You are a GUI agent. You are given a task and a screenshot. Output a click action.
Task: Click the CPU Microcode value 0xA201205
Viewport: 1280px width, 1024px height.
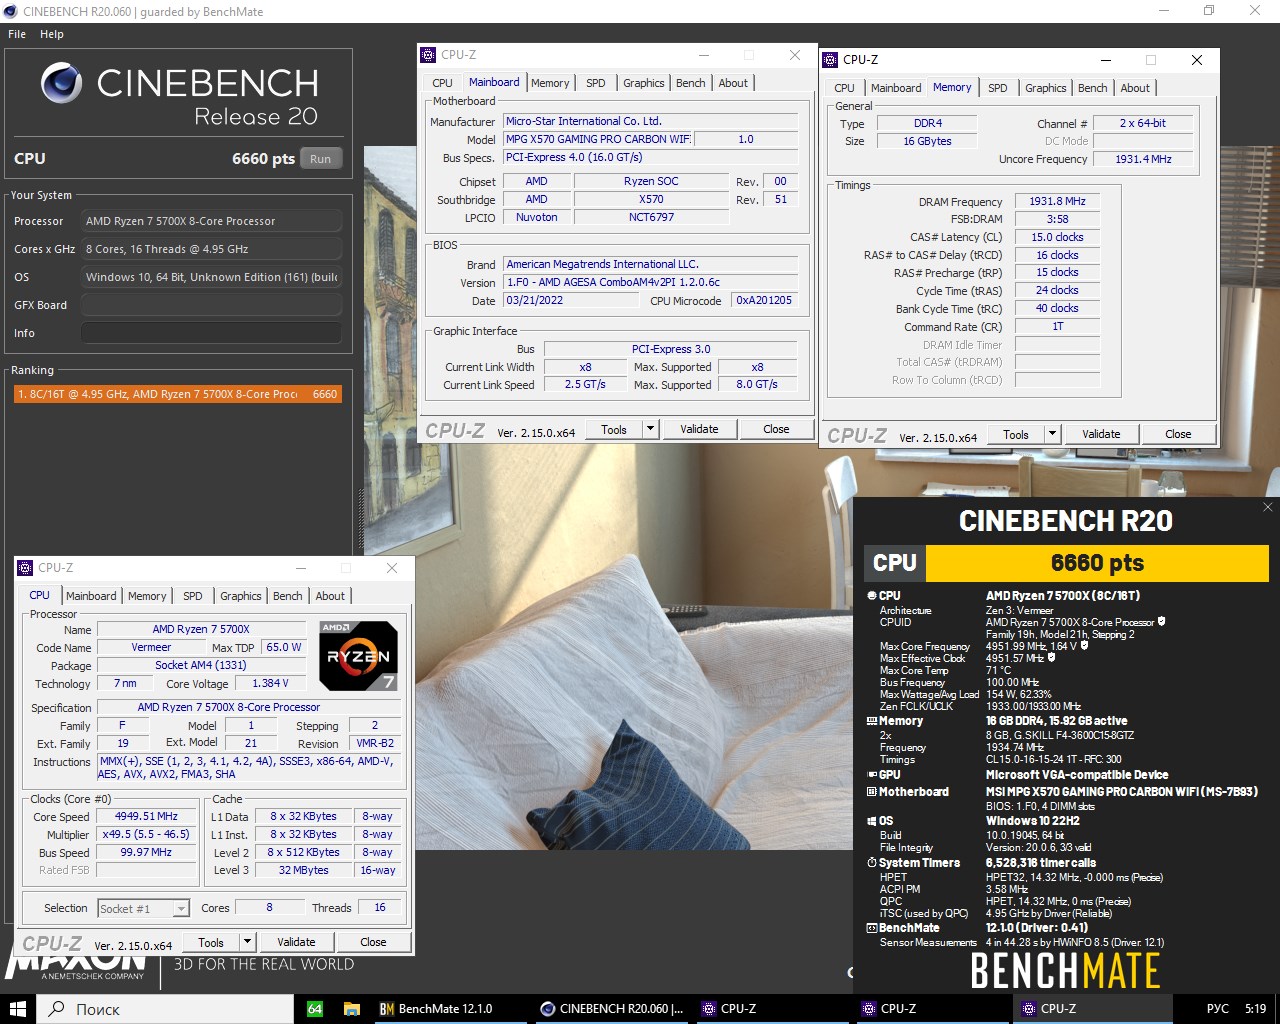tap(764, 300)
